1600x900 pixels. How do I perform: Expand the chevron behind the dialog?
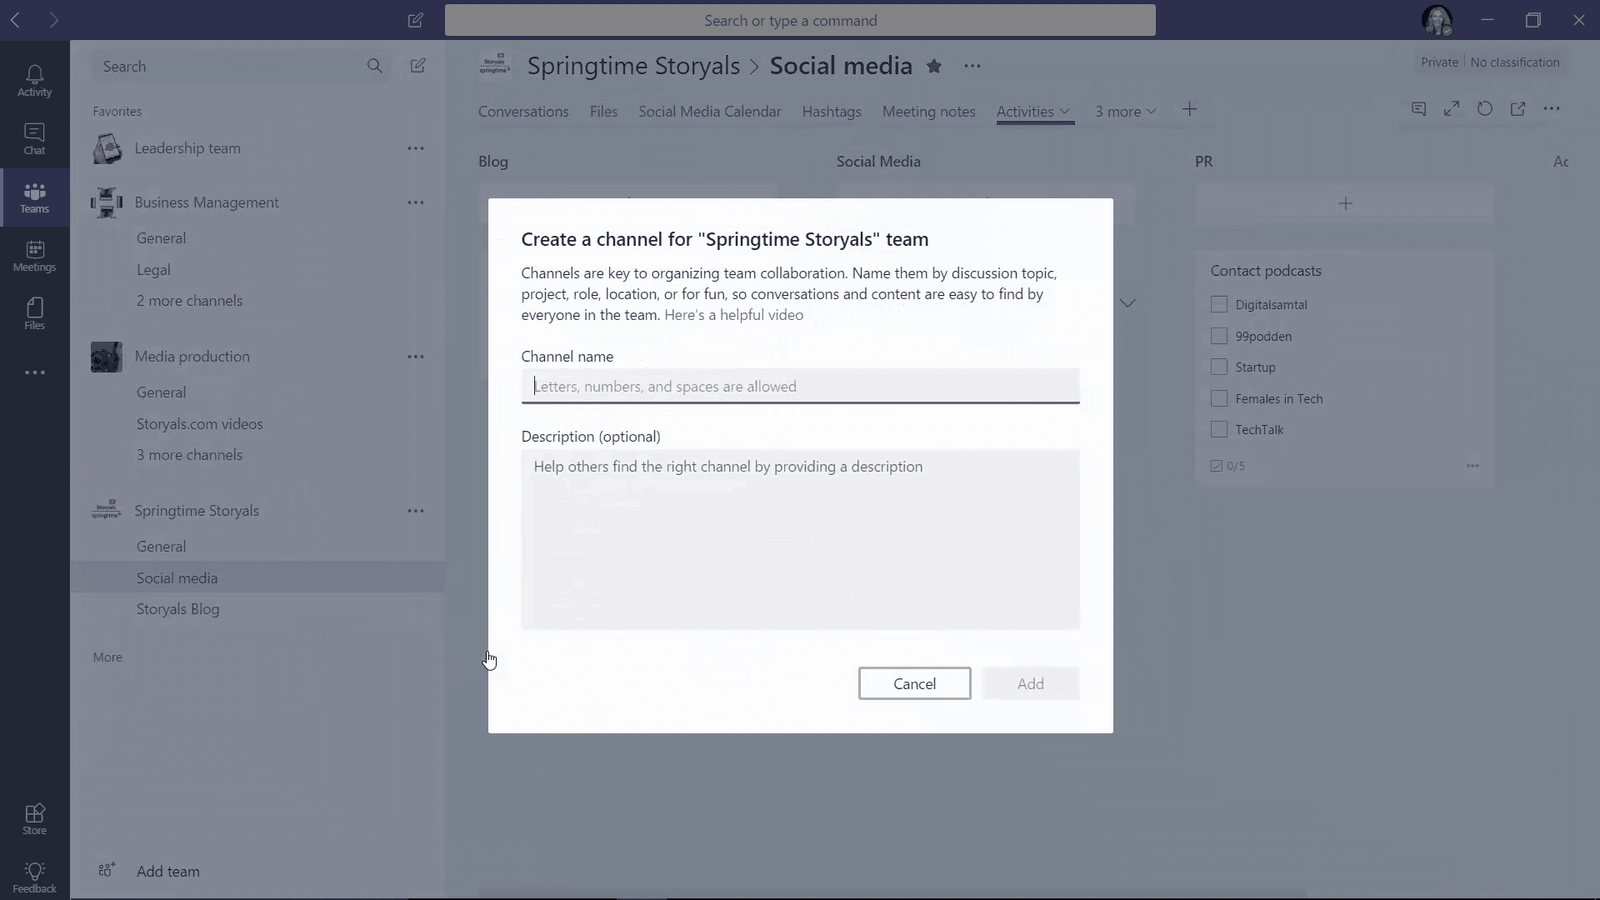click(x=1128, y=303)
